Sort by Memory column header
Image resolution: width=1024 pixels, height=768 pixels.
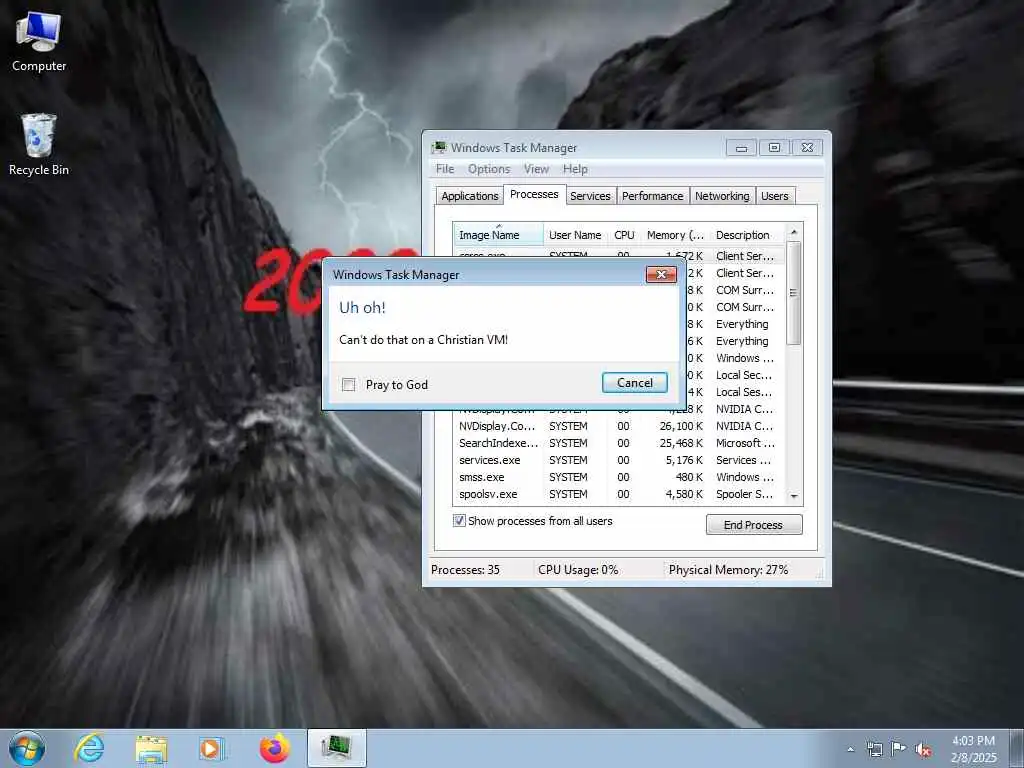(x=675, y=234)
